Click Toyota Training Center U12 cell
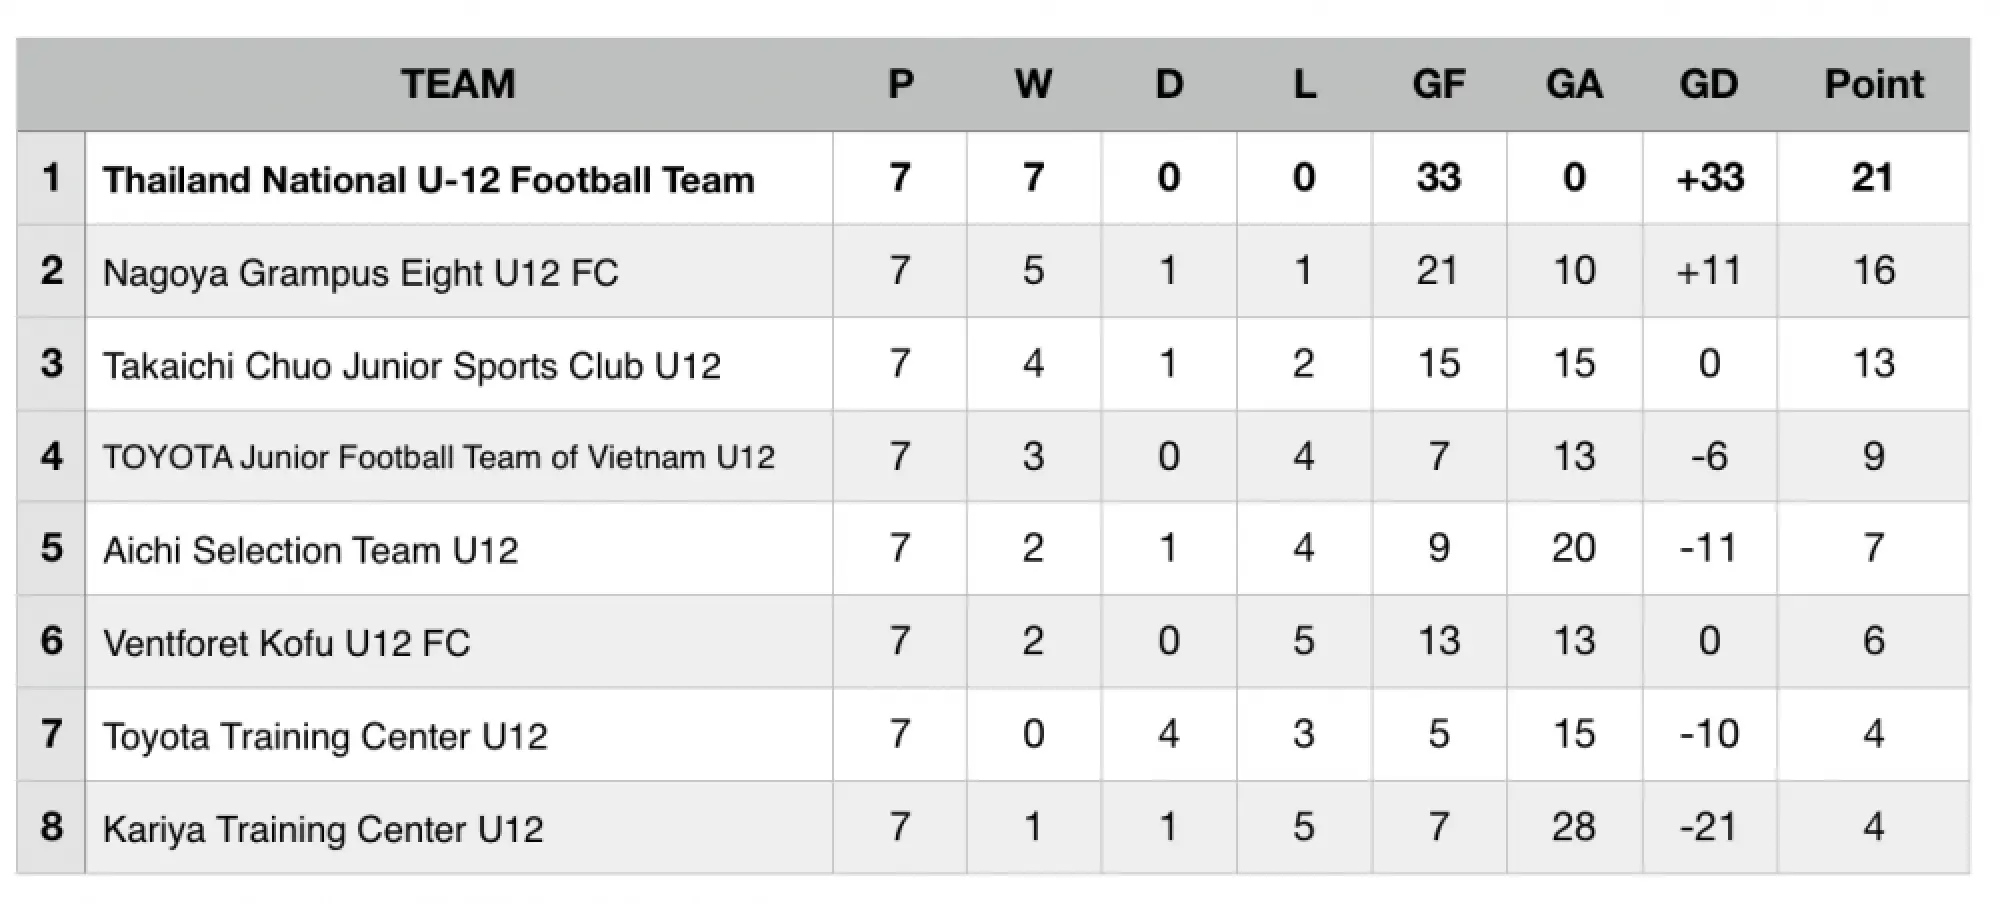The height and width of the screenshot is (904, 2000). pos(459,734)
